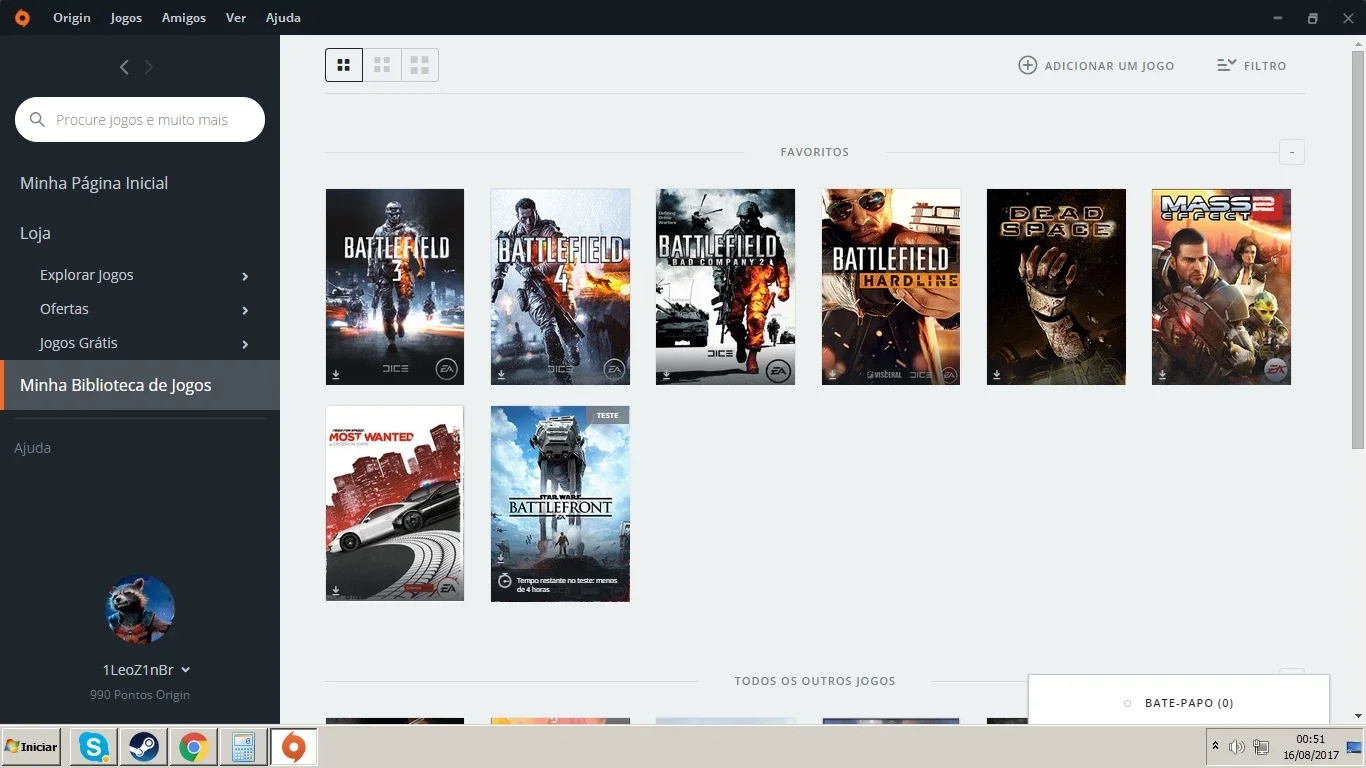This screenshot has height=768, width=1366.
Task: Select the Star Wars Battlefront tile
Action: (x=560, y=503)
